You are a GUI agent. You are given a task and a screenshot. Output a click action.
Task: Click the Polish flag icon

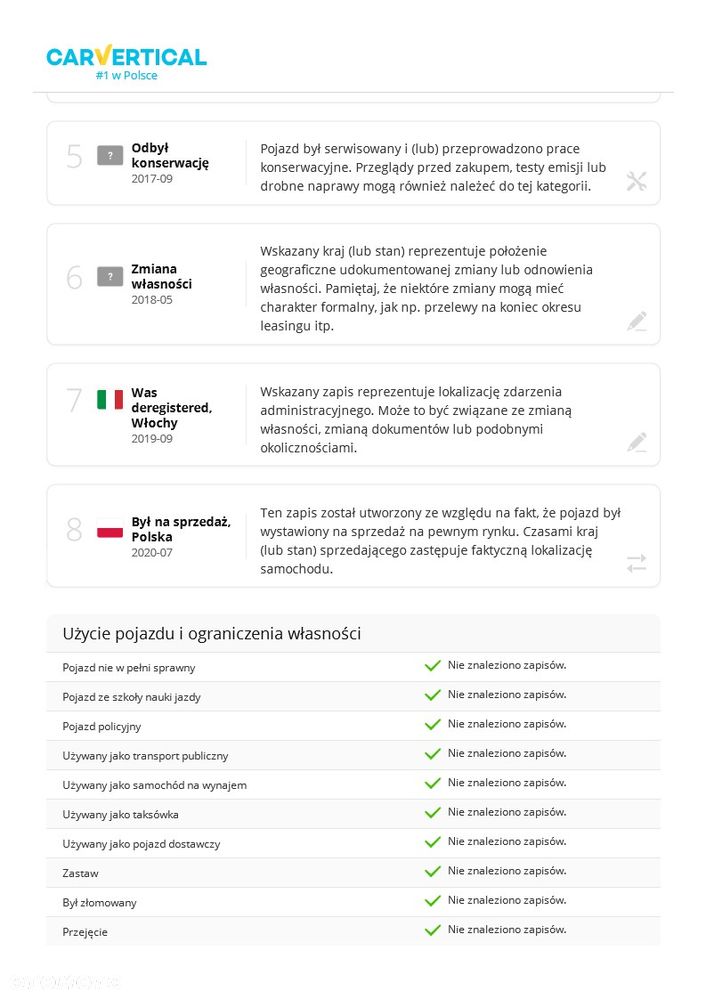pos(110,530)
